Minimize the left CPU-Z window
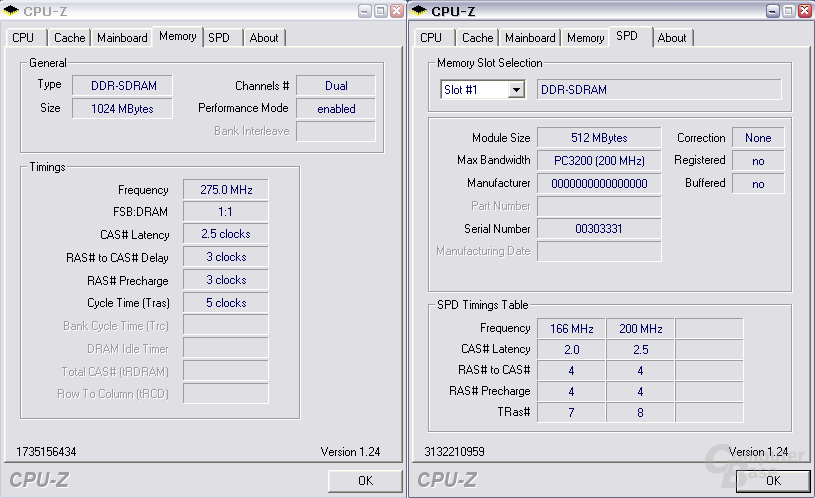 [365, 11]
